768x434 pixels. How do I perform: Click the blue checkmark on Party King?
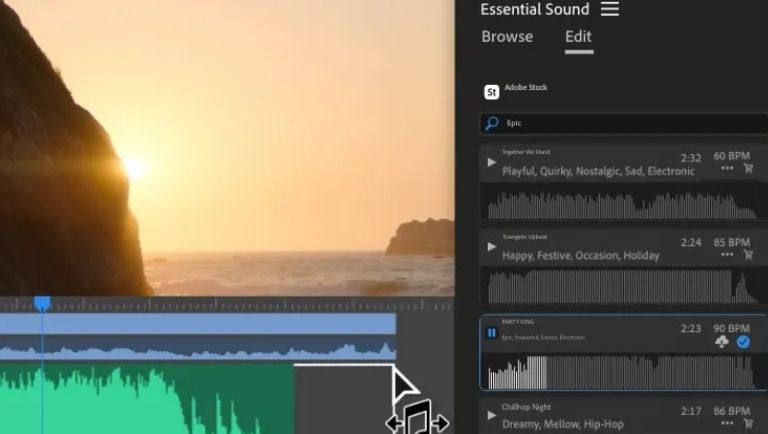(743, 342)
